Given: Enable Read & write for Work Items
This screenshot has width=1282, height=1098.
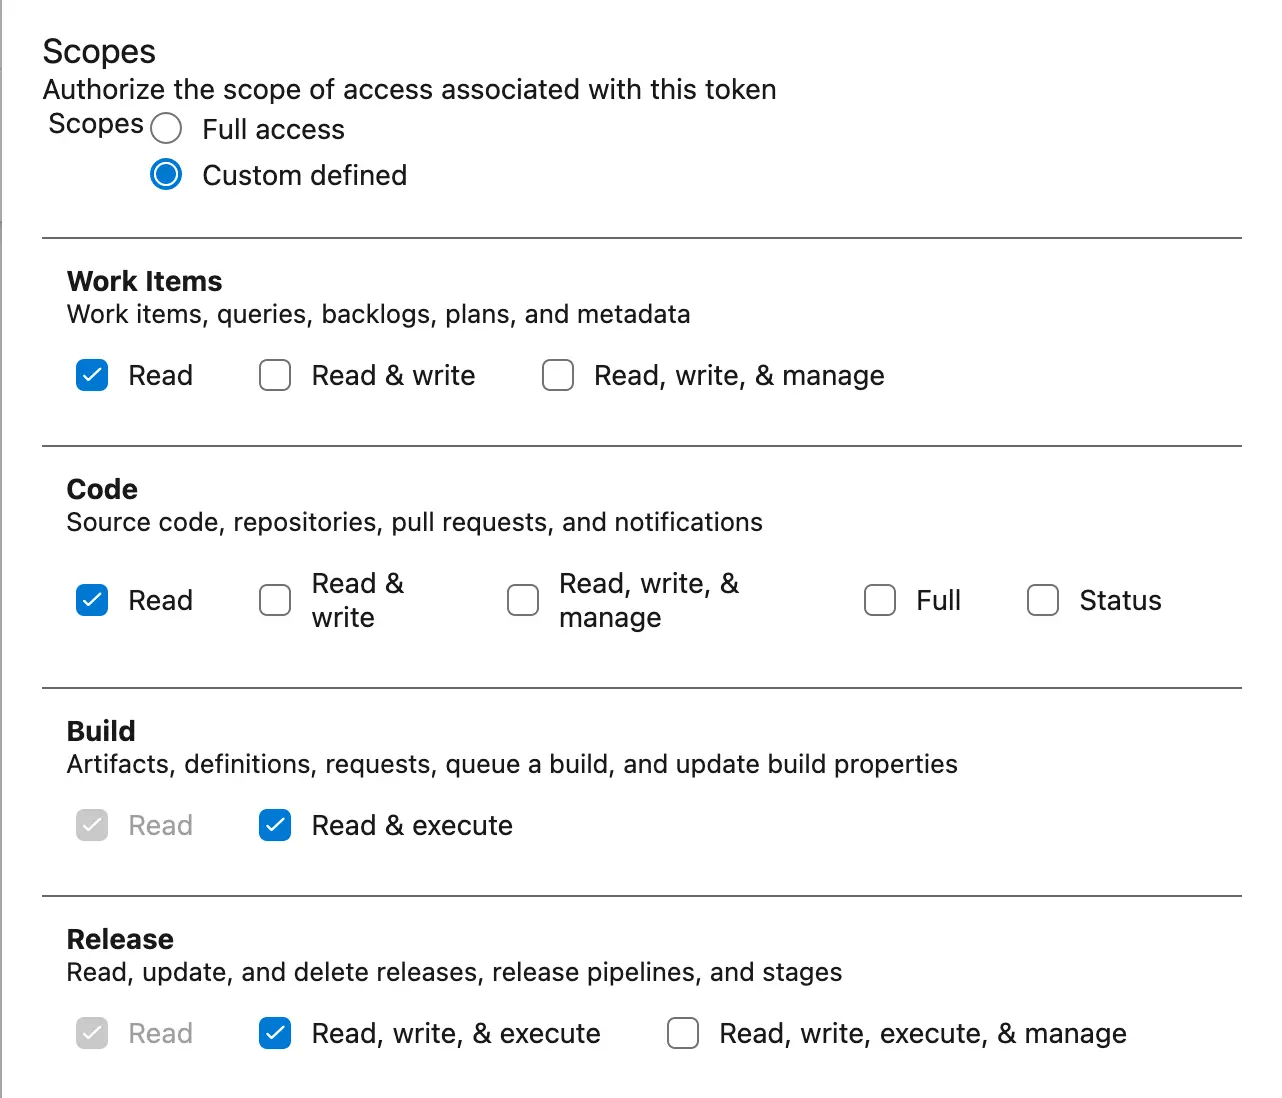Looking at the screenshot, I should pos(274,375).
